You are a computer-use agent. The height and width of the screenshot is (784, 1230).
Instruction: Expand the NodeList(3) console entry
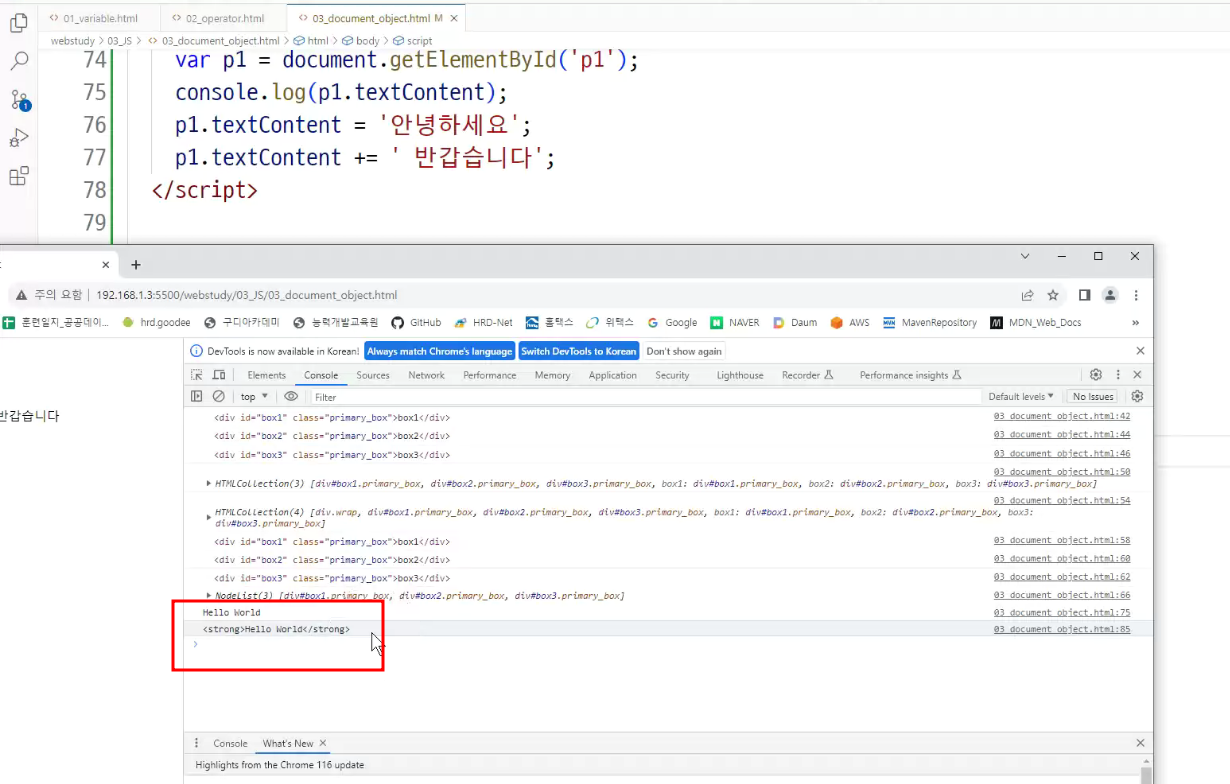pos(208,596)
